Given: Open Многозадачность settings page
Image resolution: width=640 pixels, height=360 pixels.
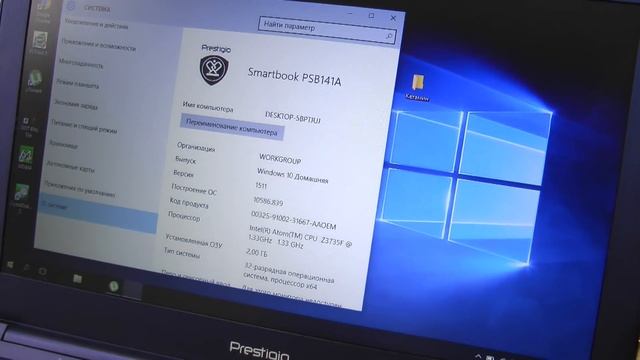Looking at the screenshot, I should 81,63.
